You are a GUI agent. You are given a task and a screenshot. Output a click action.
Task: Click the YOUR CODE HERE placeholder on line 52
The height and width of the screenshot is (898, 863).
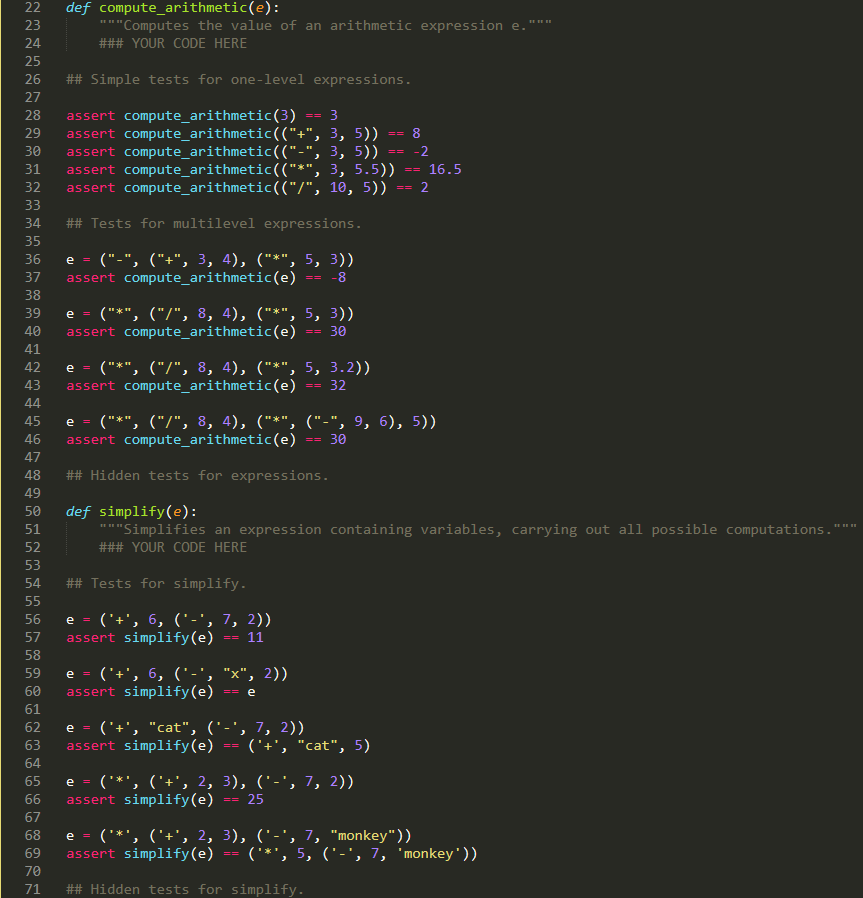(x=175, y=547)
